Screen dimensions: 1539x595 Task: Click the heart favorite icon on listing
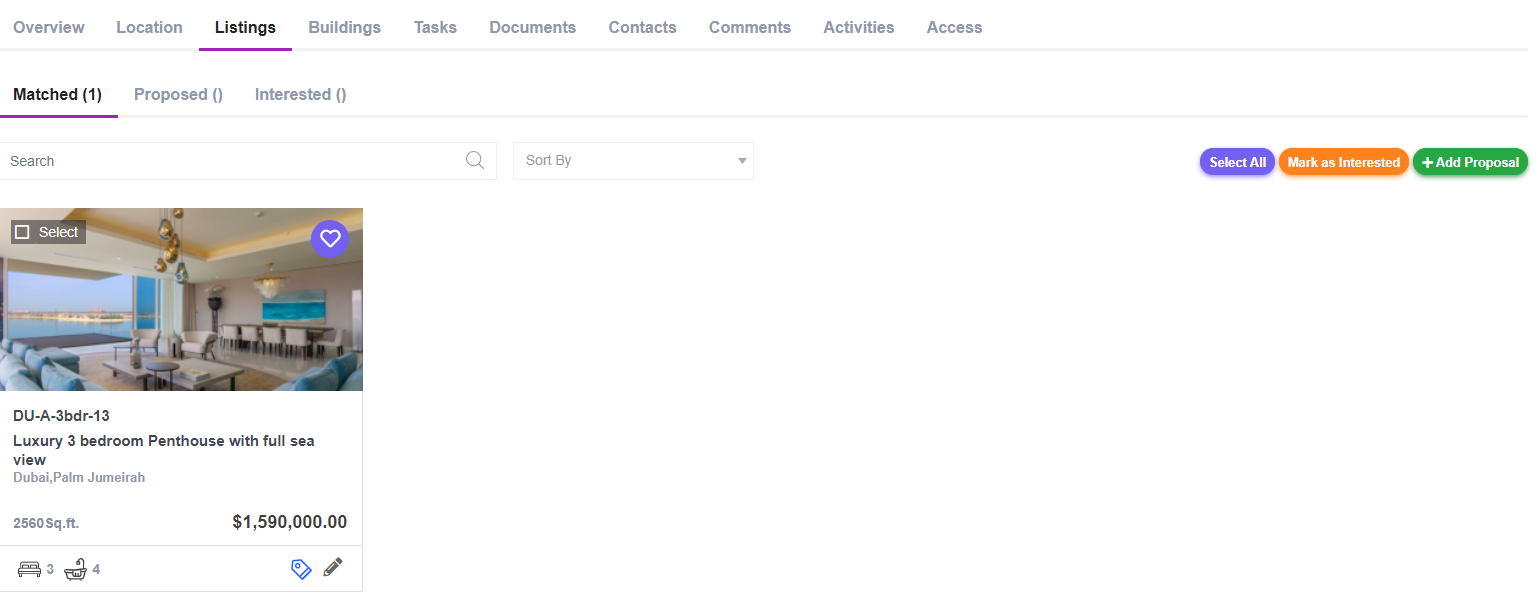point(330,239)
